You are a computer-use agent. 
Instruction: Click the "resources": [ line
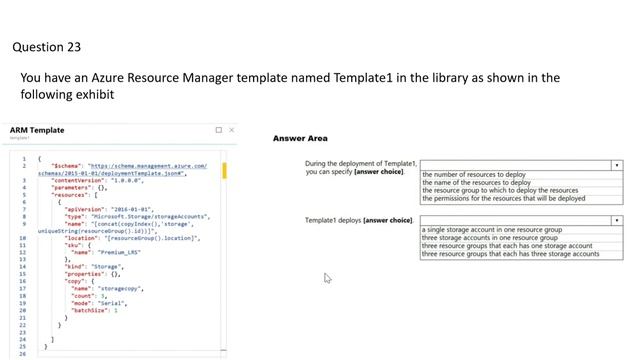(x=74, y=195)
